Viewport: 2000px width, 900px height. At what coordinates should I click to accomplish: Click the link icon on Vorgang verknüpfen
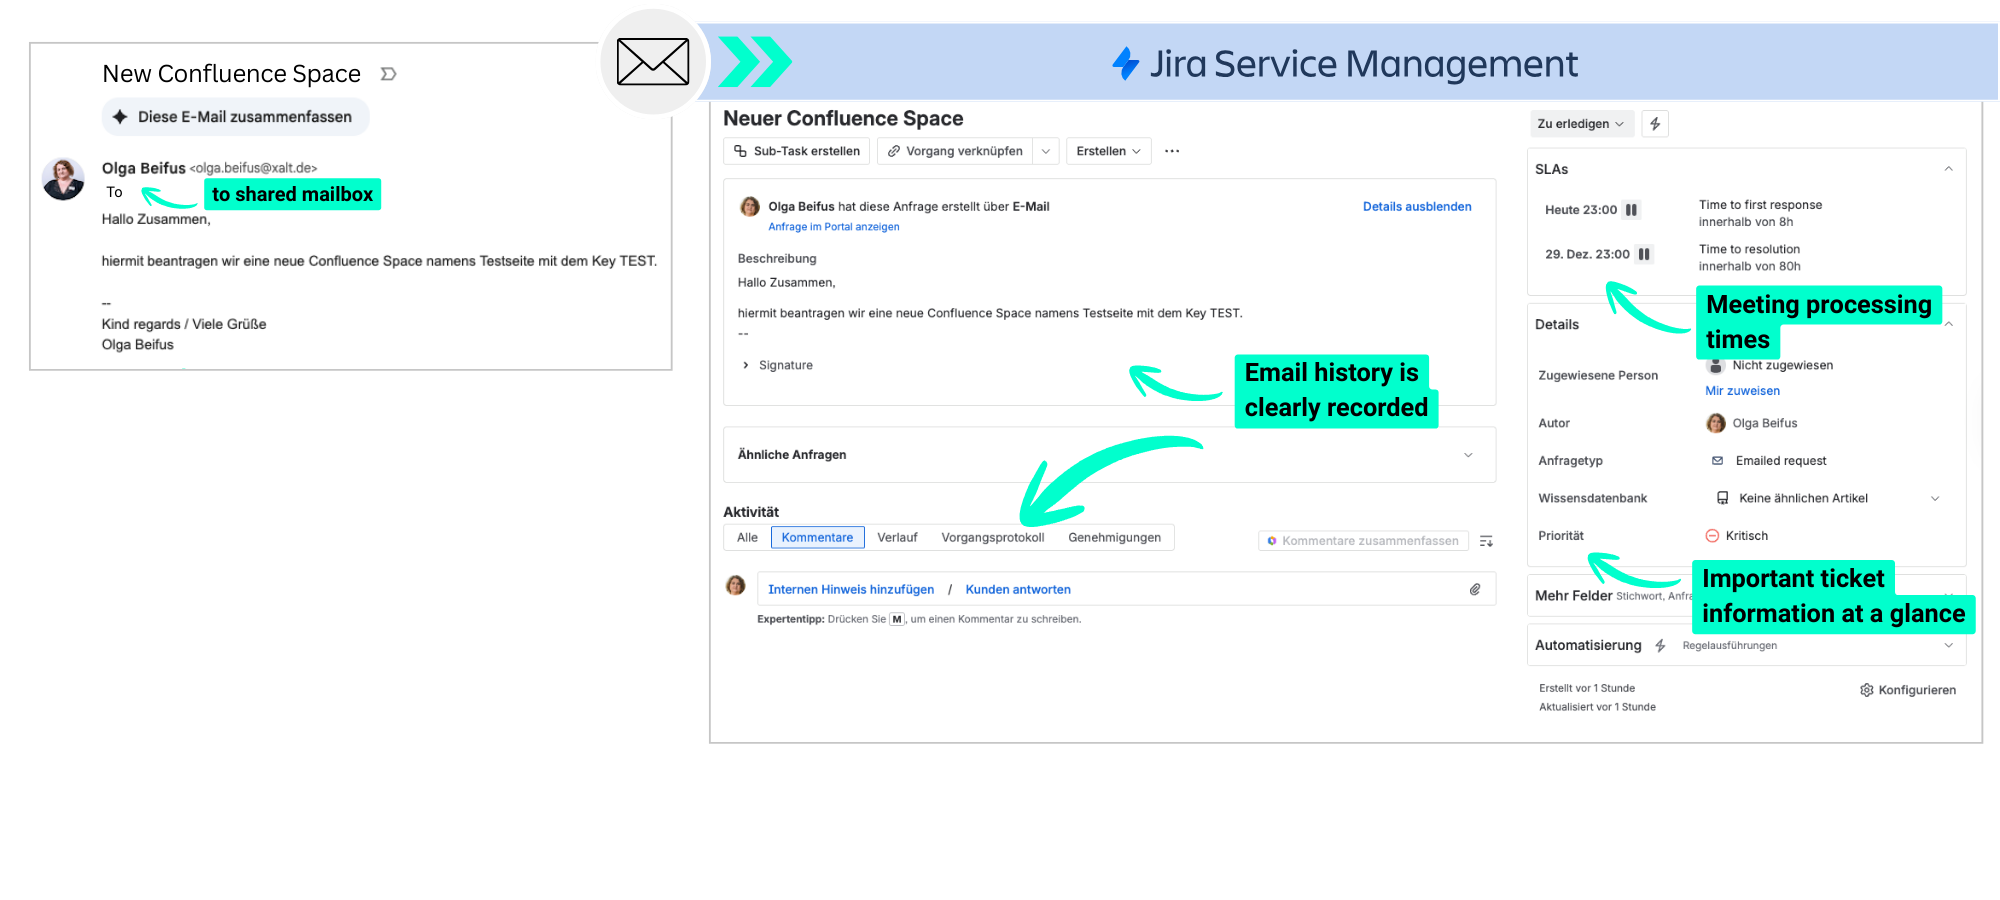pyautogui.click(x=893, y=151)
